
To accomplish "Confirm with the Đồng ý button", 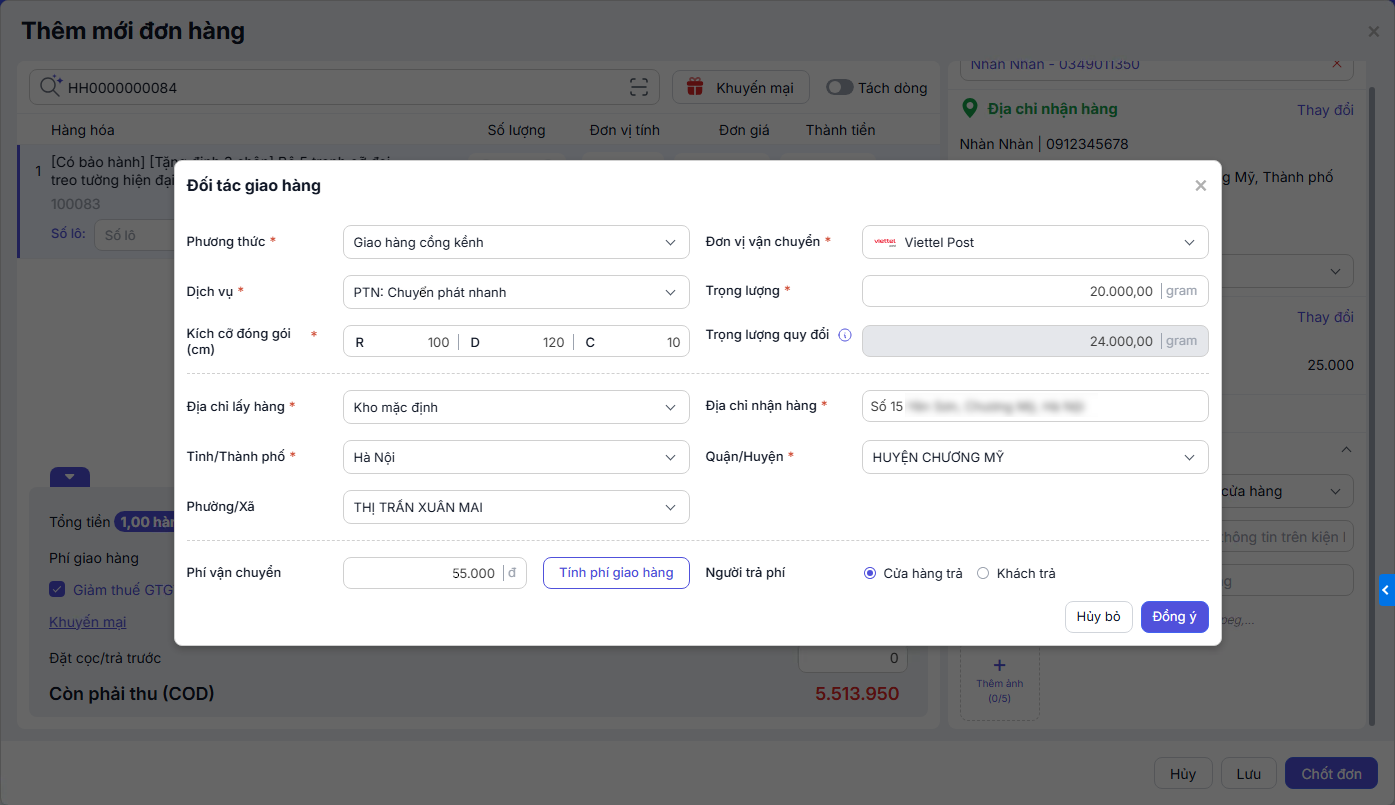I will [x=1174, y=617].
